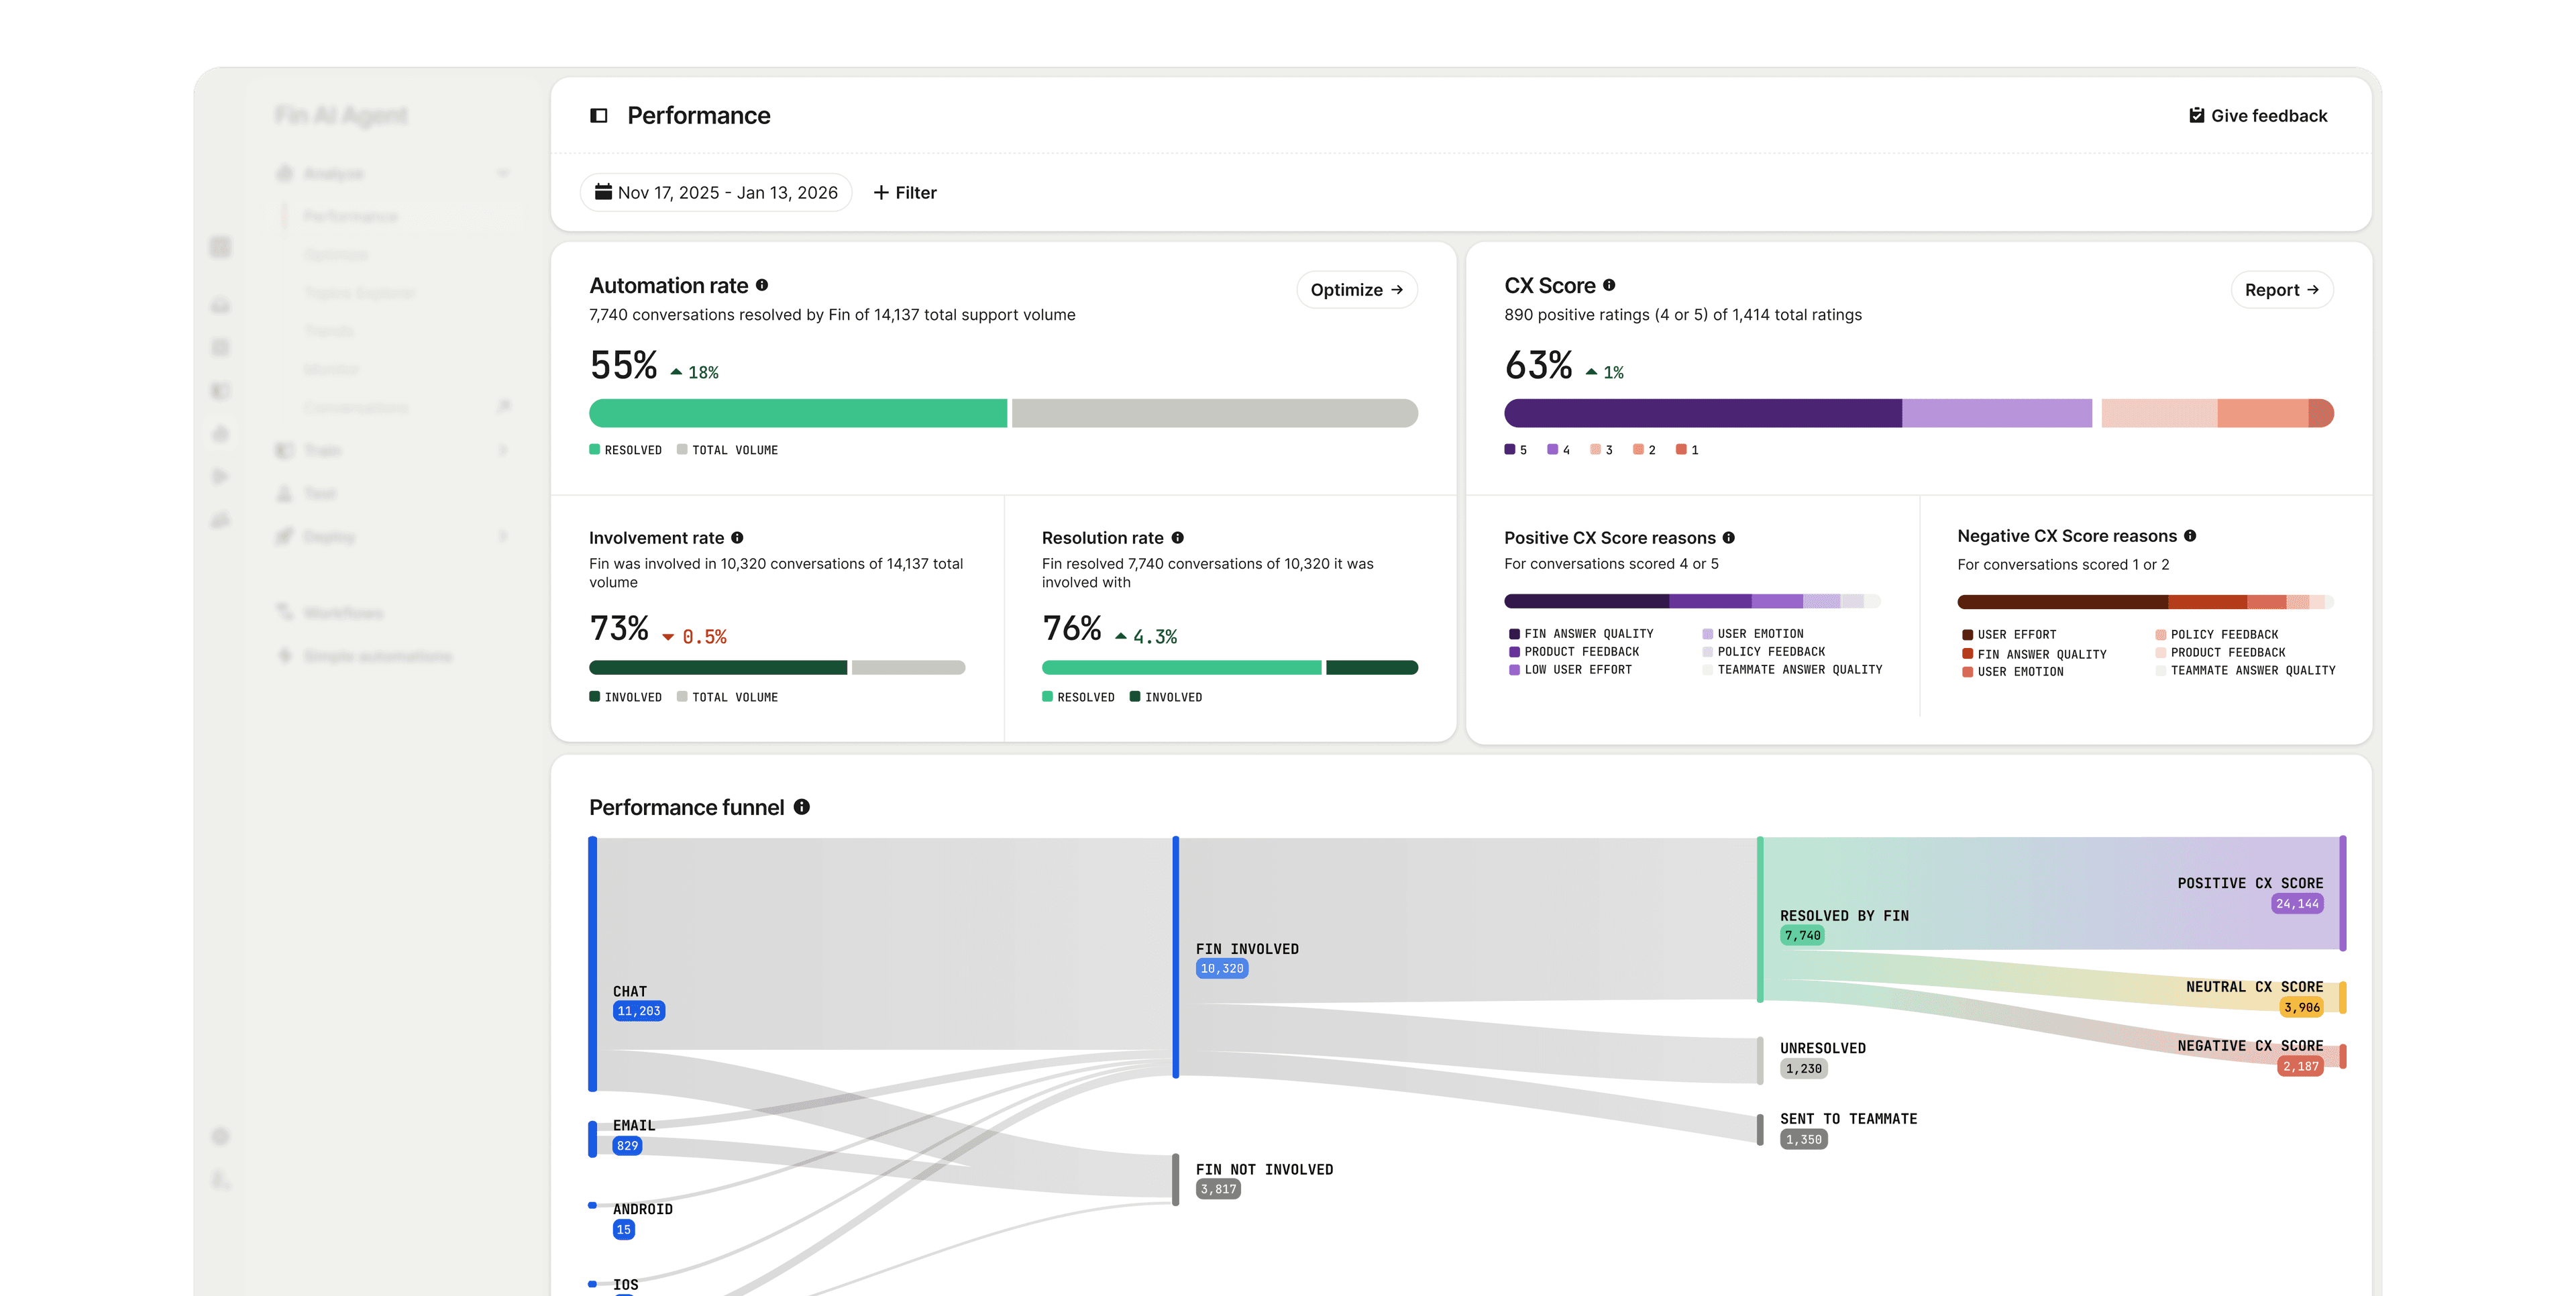Open the Automation rate info tooltip icon
Image resolution: width=2576 pixels, height=1296 pixels.
tap(762, 285)
